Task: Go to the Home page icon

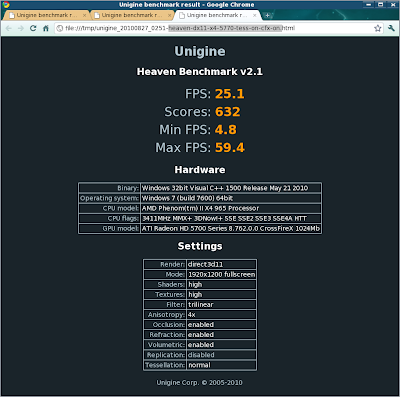Action: (x=46, y=28)
